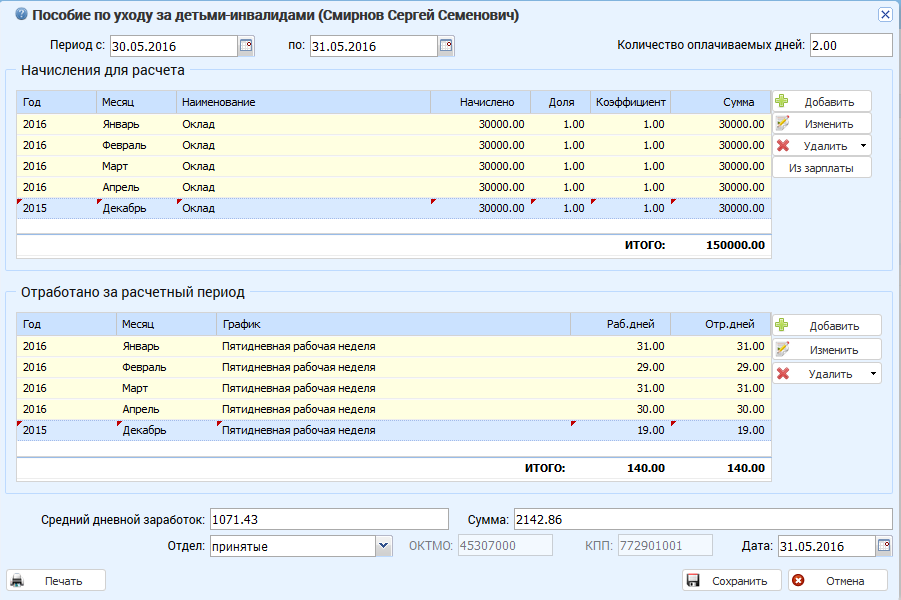The width and height of the screenshot is (901, 600).
Task: Select Апрель row in accruals table
Action: click(394, 187)
